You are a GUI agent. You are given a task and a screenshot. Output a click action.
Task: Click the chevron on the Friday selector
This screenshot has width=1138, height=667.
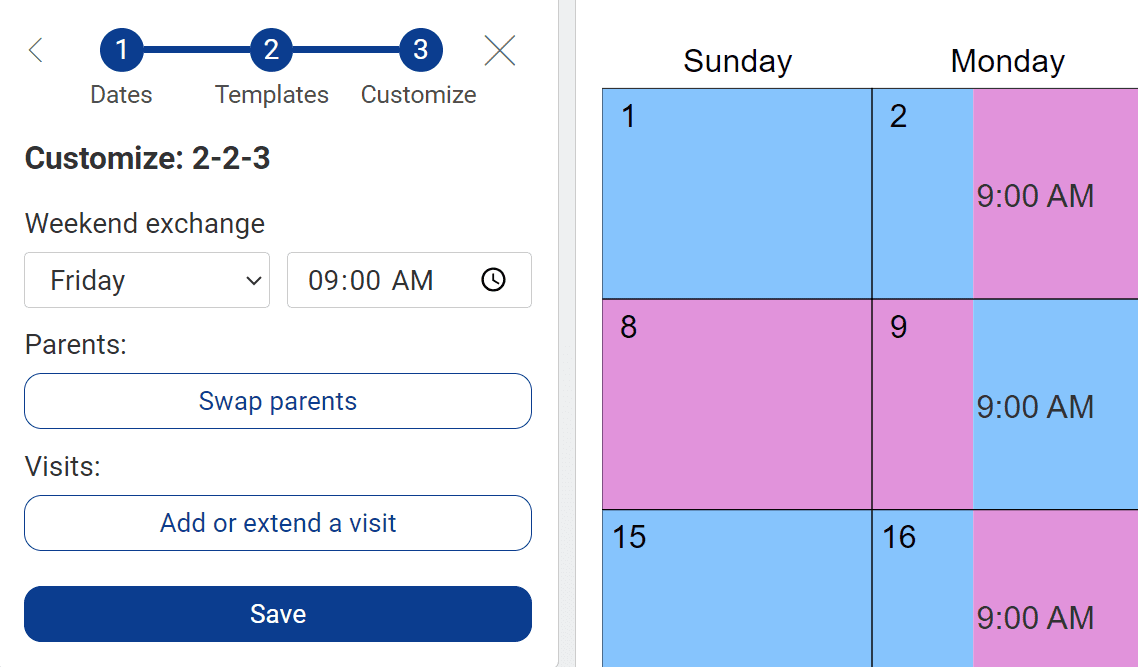[253, 280]
